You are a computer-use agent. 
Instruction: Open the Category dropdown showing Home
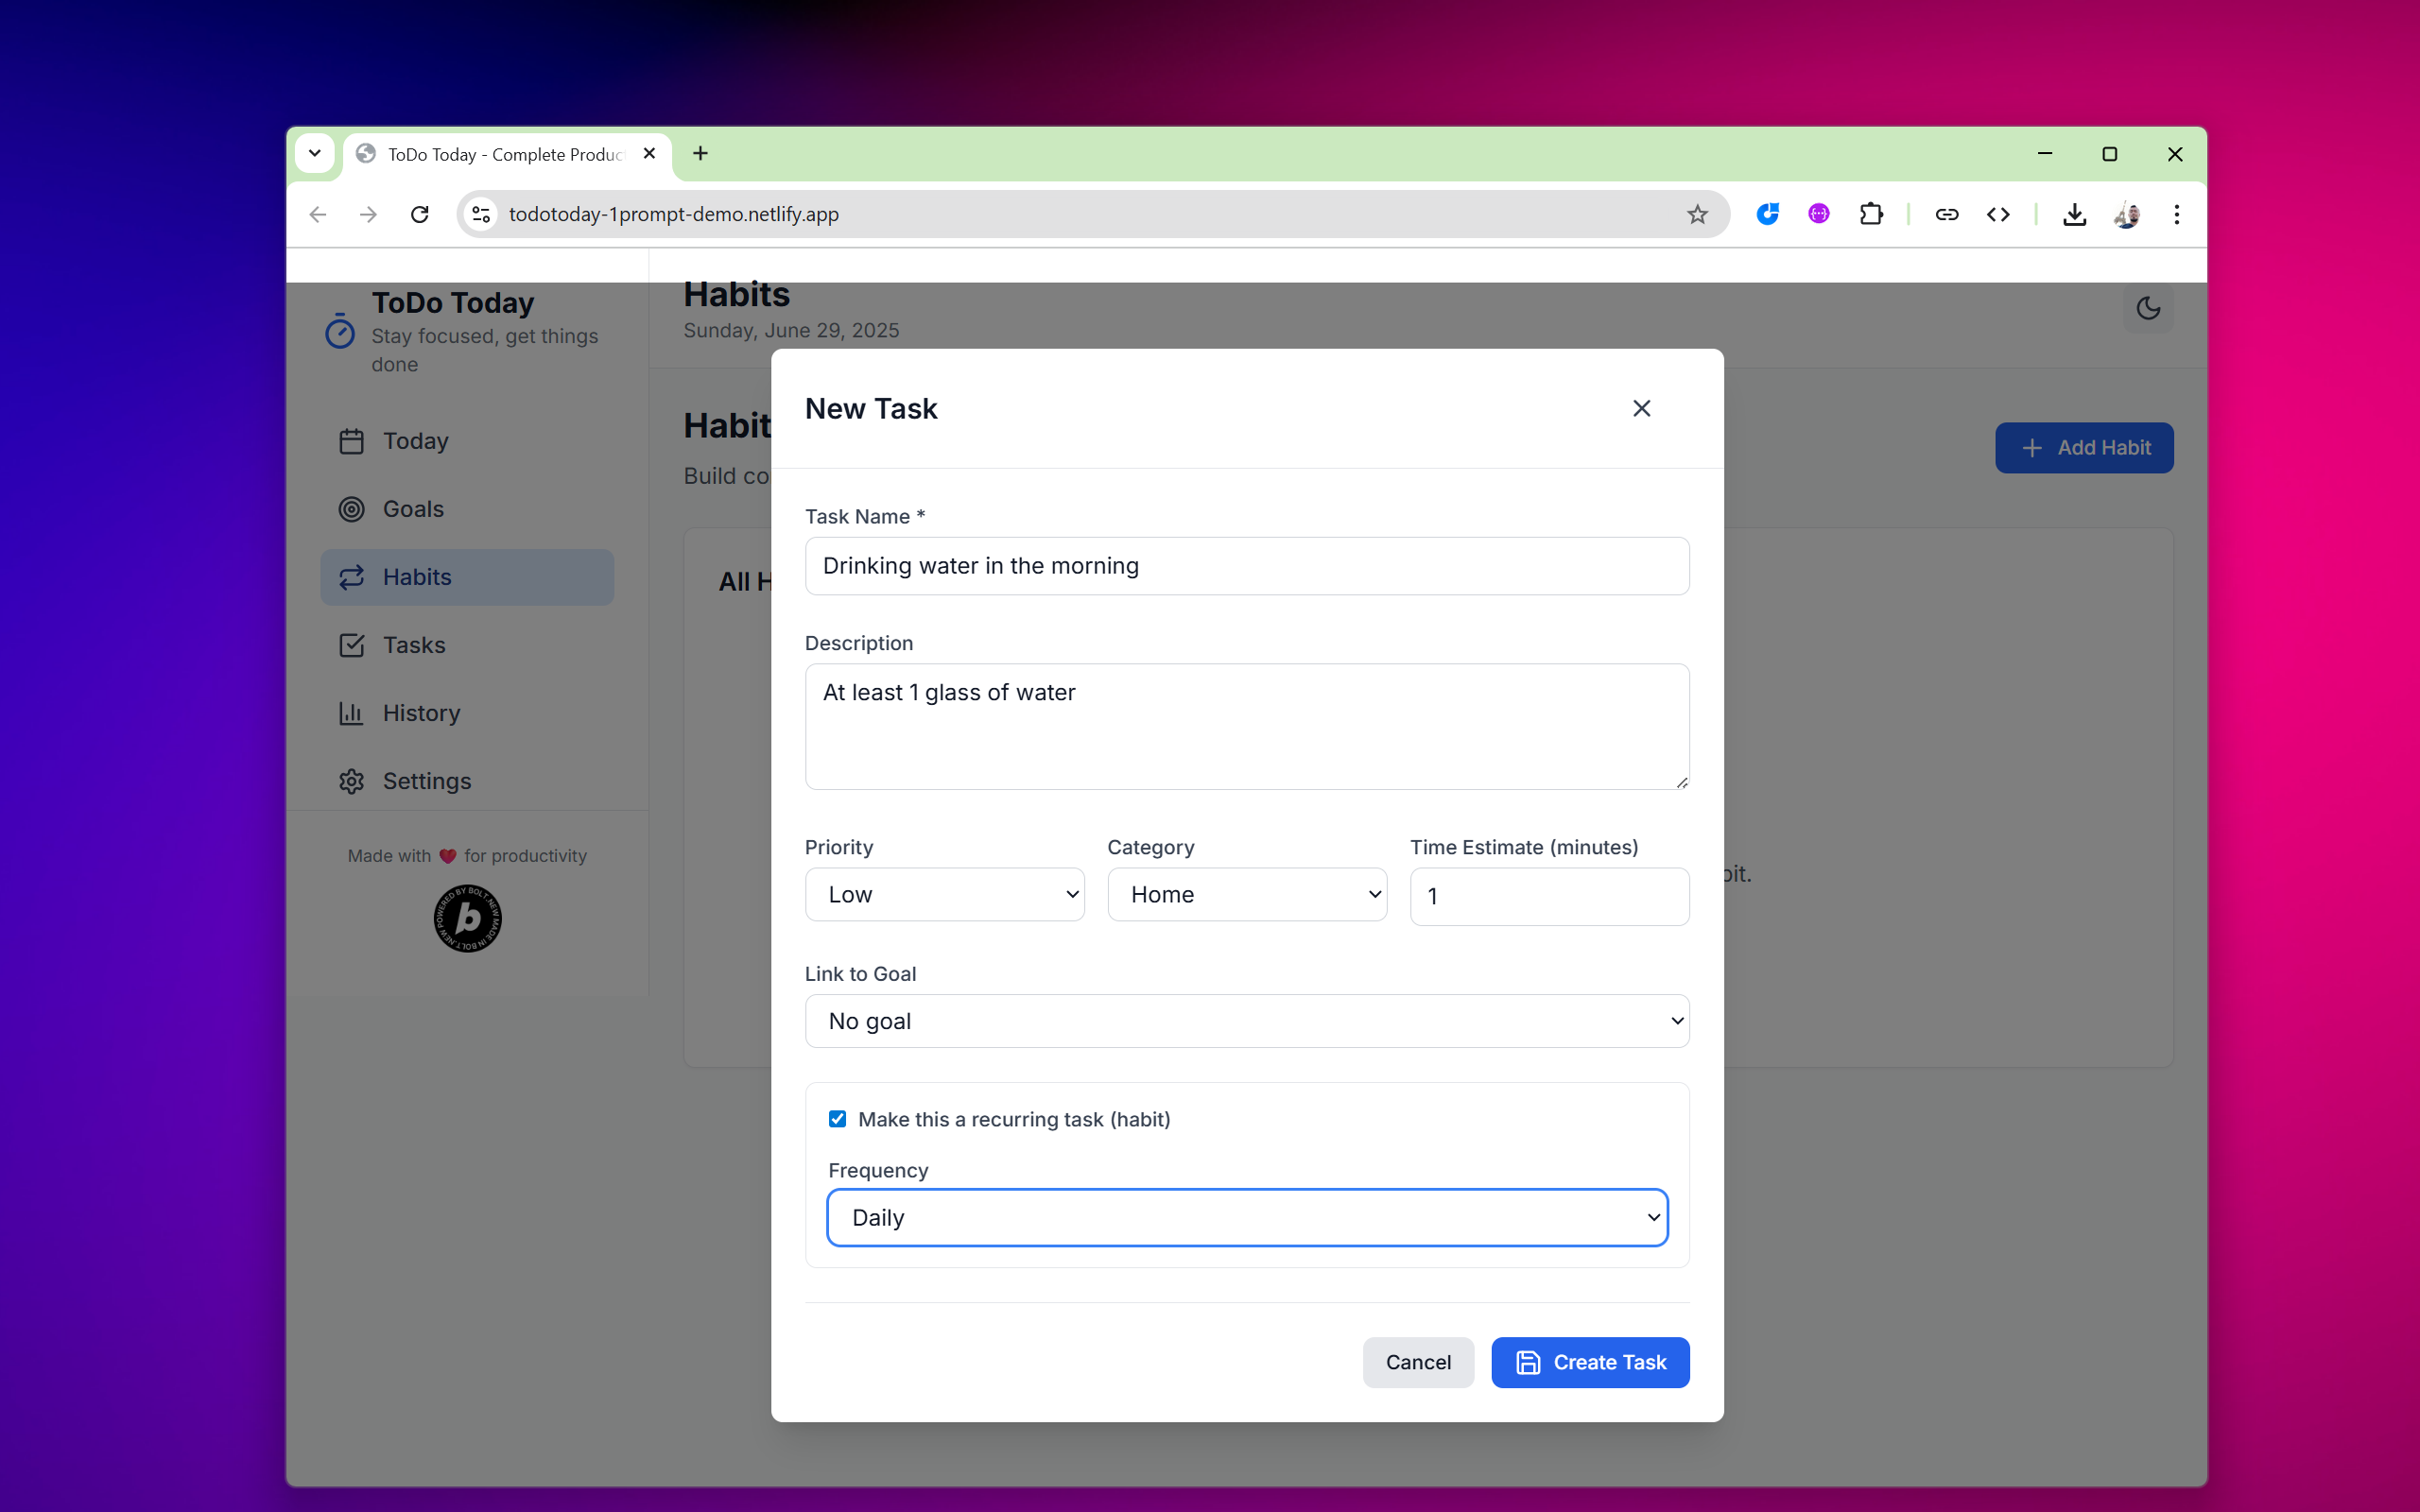click(1246, 894)
